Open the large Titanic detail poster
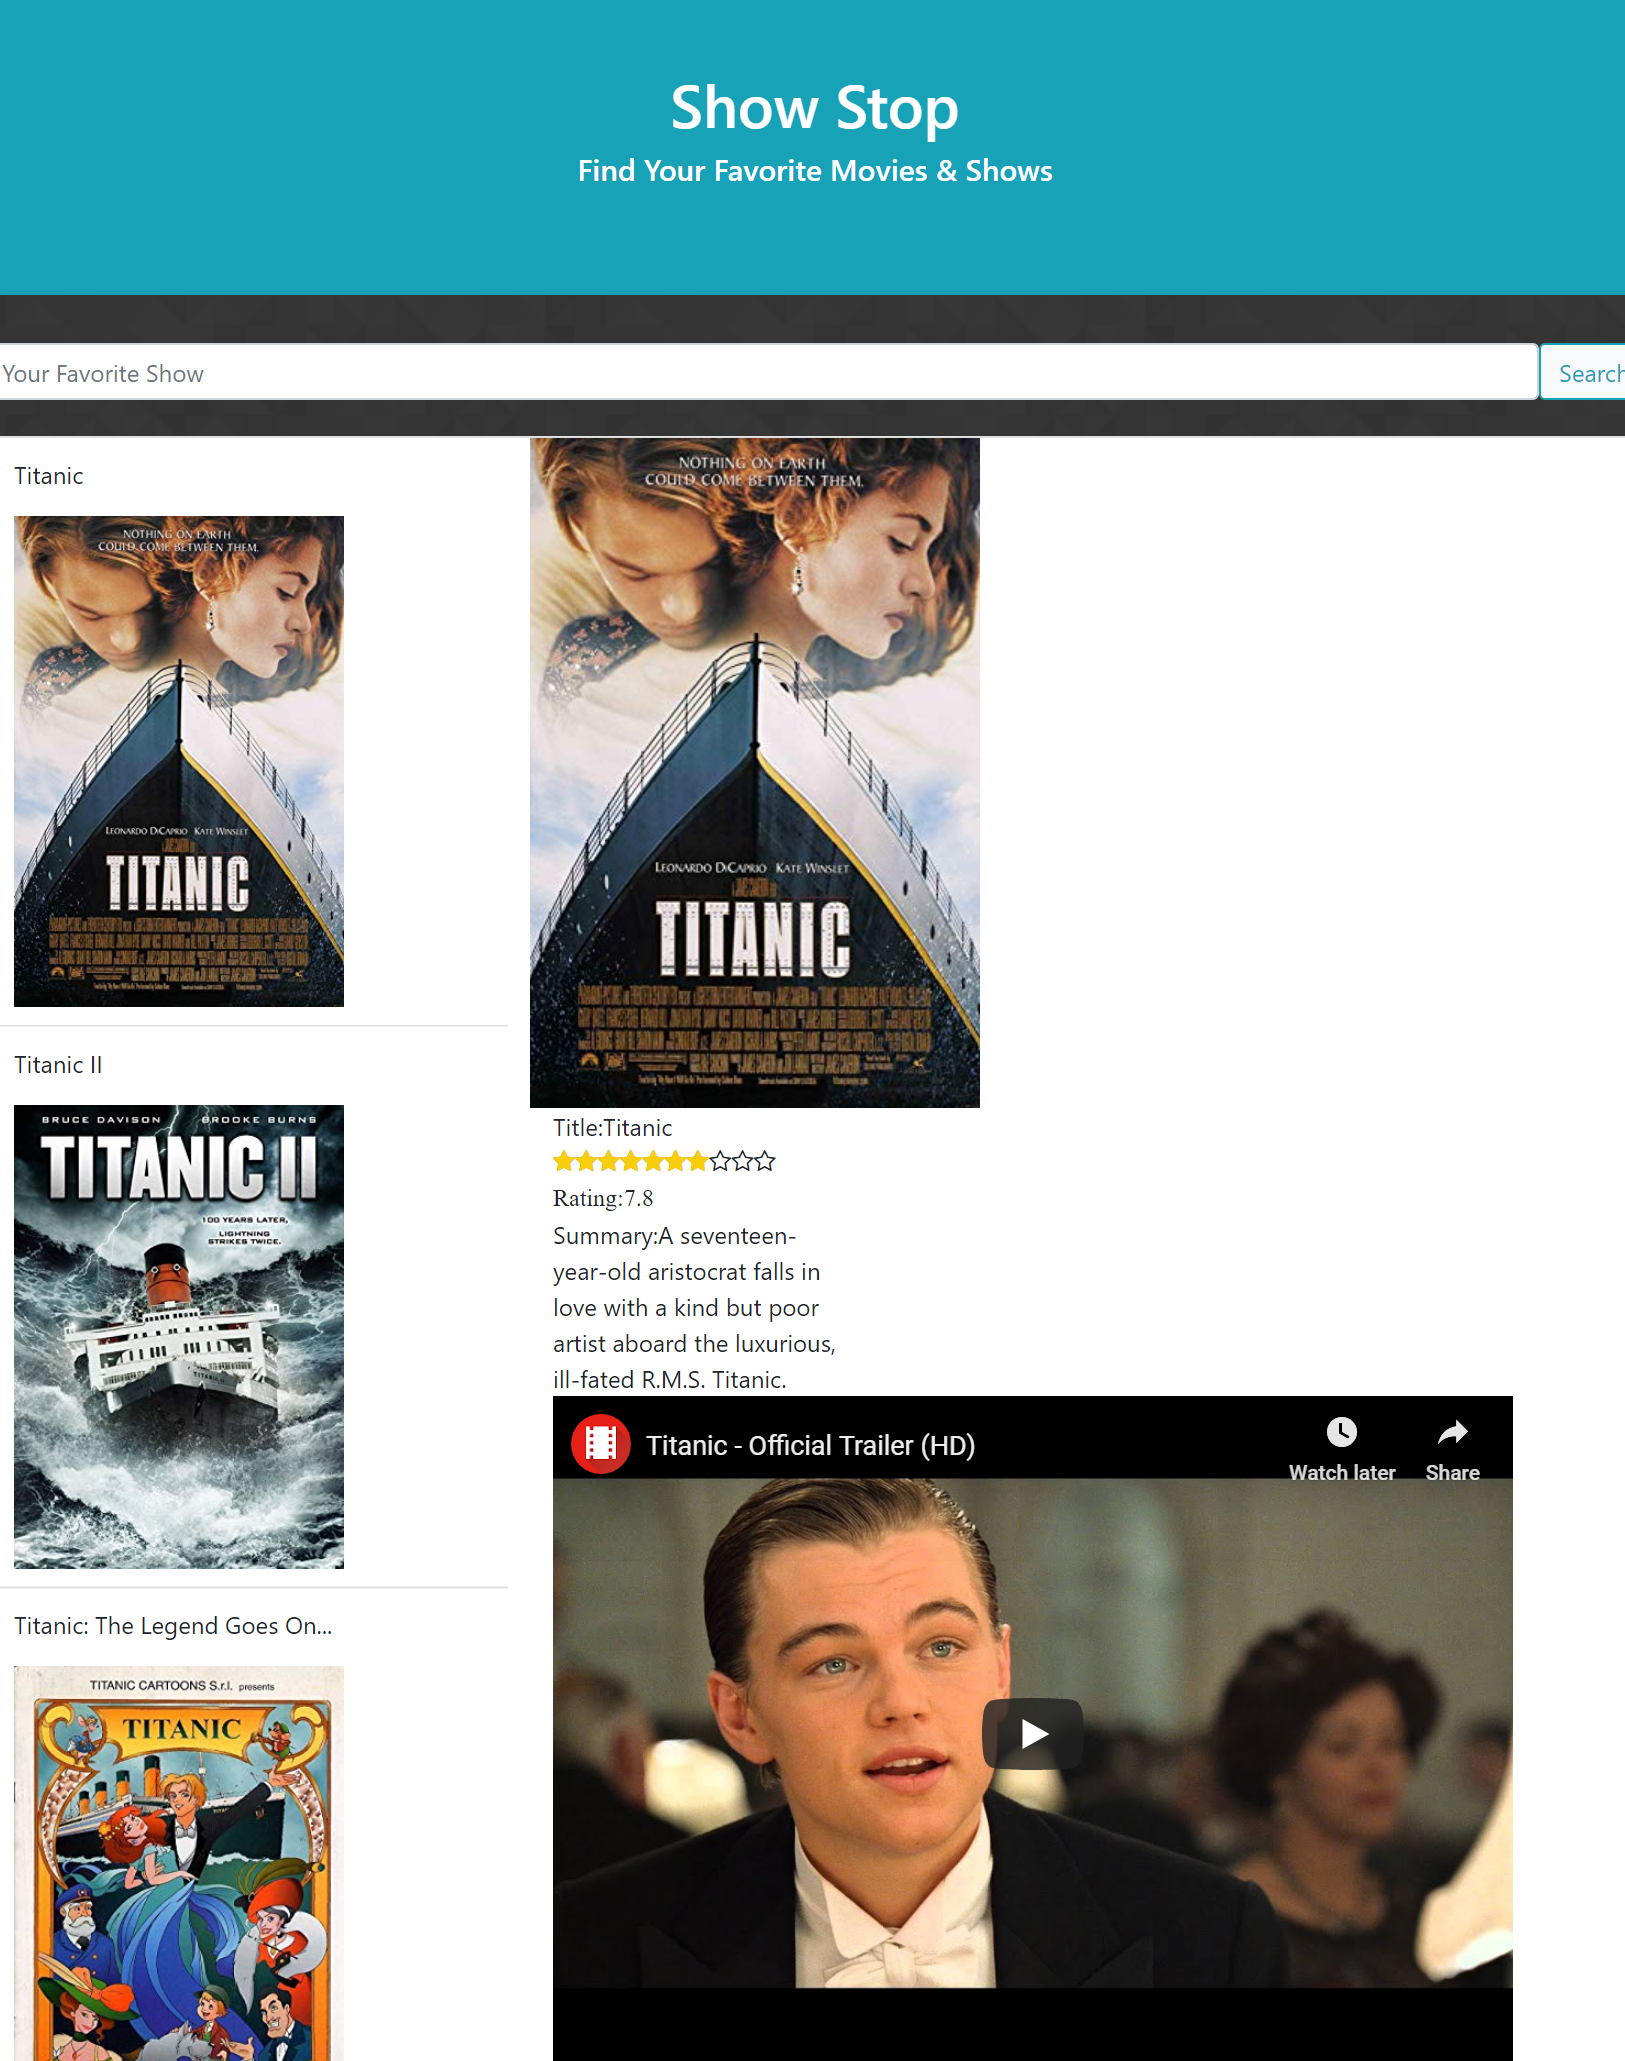 (x=755, y=772)
